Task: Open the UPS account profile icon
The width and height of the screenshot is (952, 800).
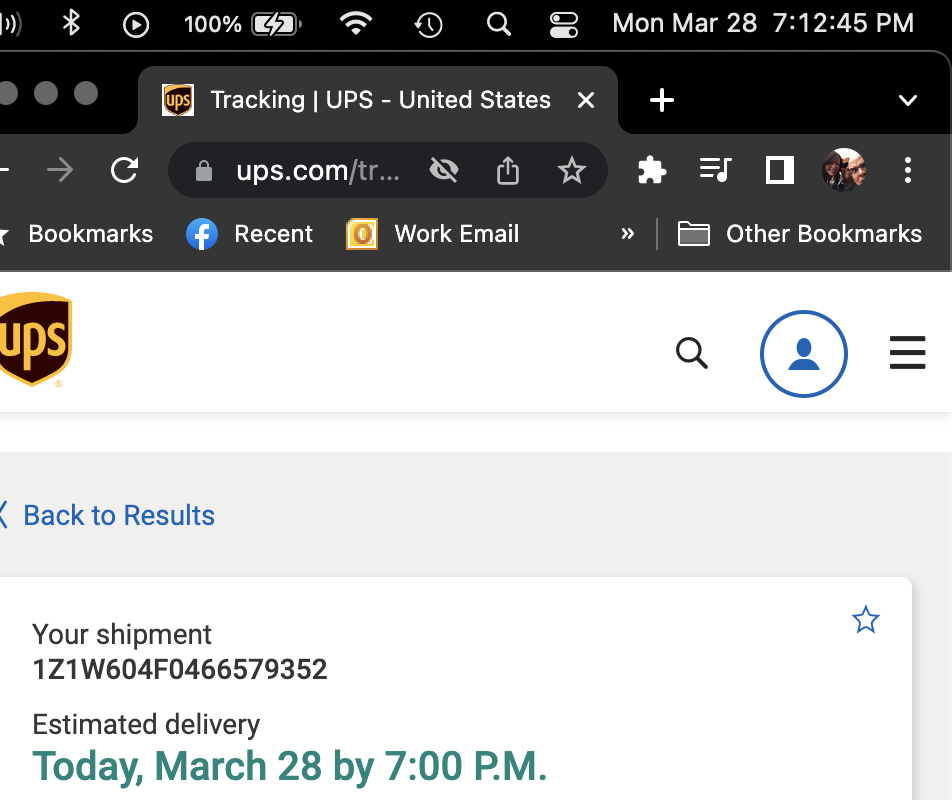Action: point(803,354)
